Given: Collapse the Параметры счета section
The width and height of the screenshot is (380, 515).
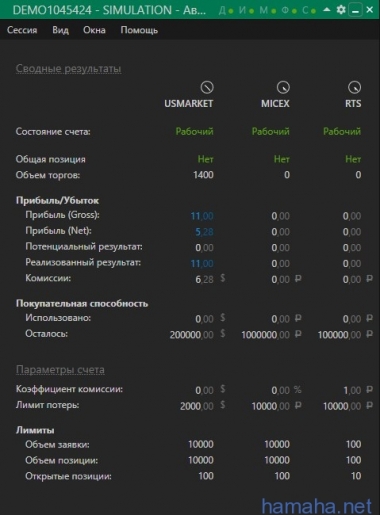Looking at the screenshot, I should point(60,370).
